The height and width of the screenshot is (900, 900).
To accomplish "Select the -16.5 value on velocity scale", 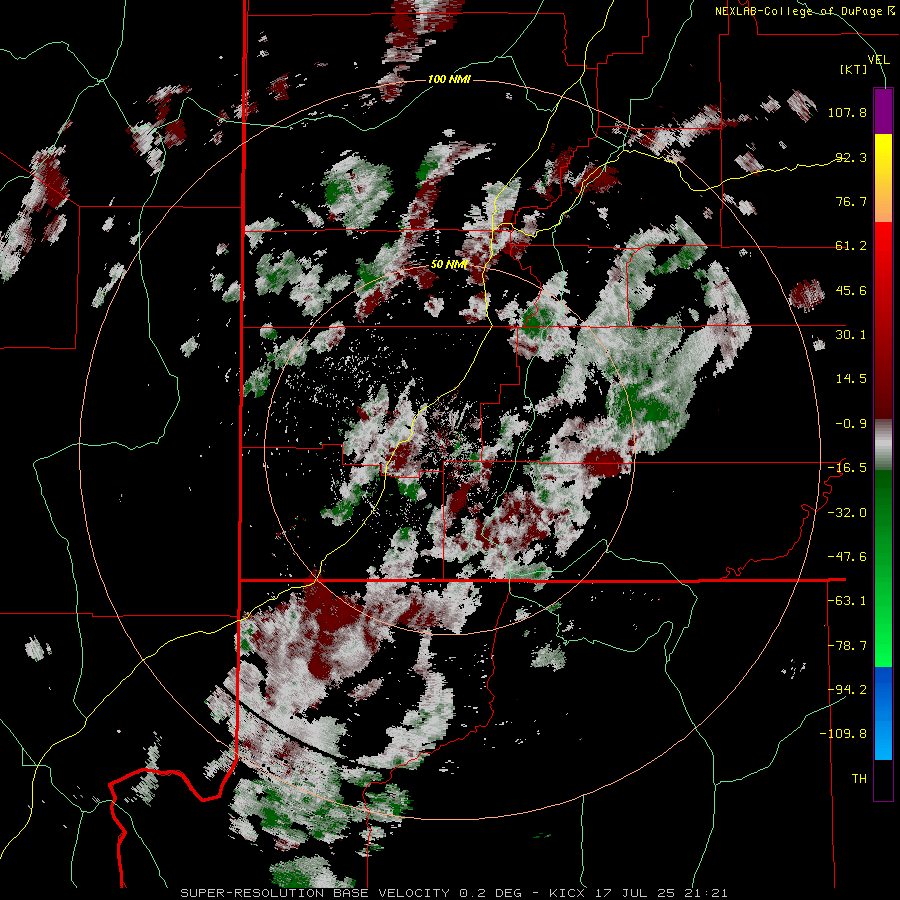I will tap(847, 468).
